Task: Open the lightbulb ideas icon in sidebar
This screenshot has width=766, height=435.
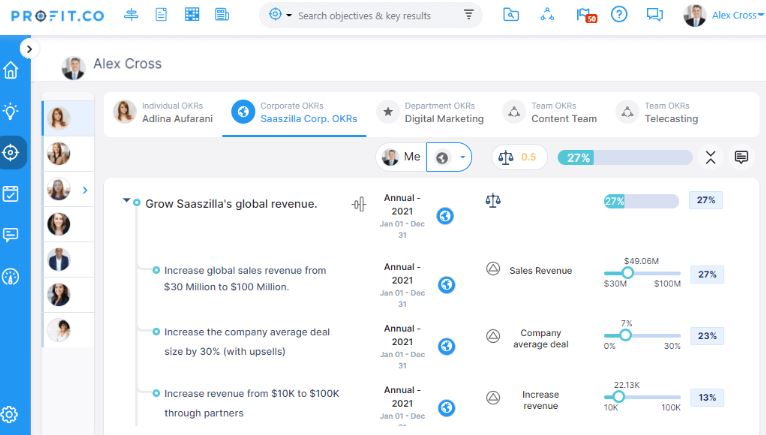Action: coord(11,111)
